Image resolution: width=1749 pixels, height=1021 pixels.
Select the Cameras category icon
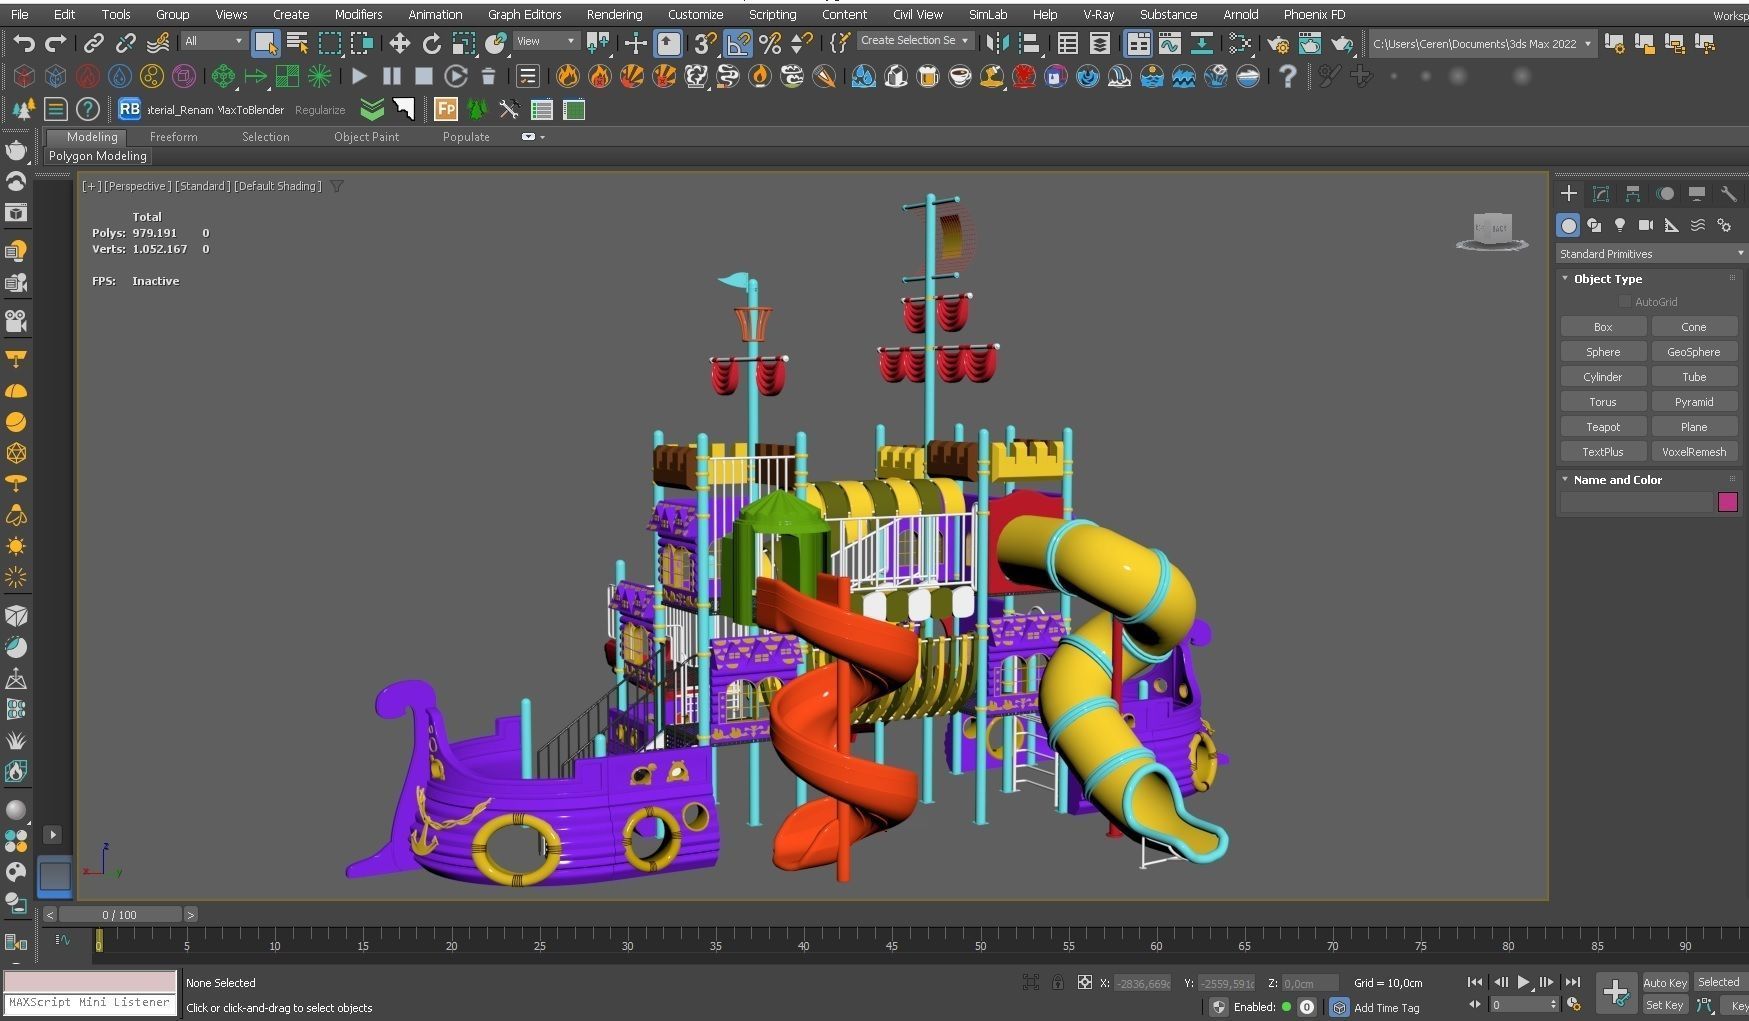(x=1645, y=225)
